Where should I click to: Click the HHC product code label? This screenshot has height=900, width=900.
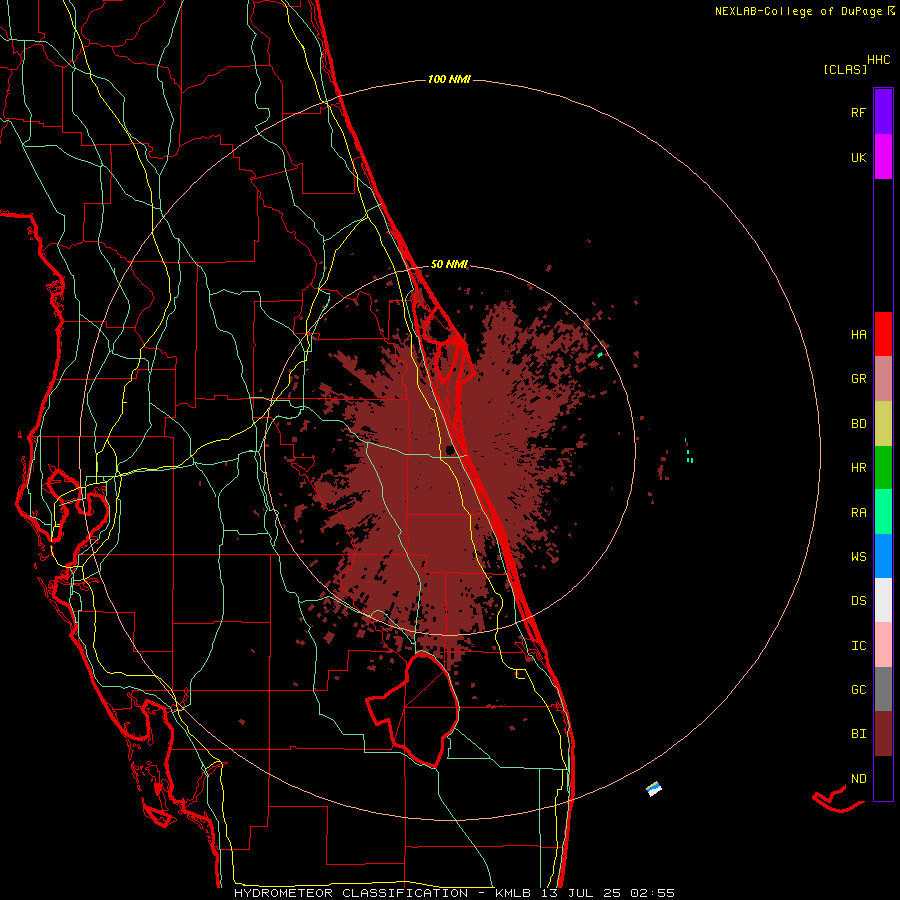coord(879,60)
